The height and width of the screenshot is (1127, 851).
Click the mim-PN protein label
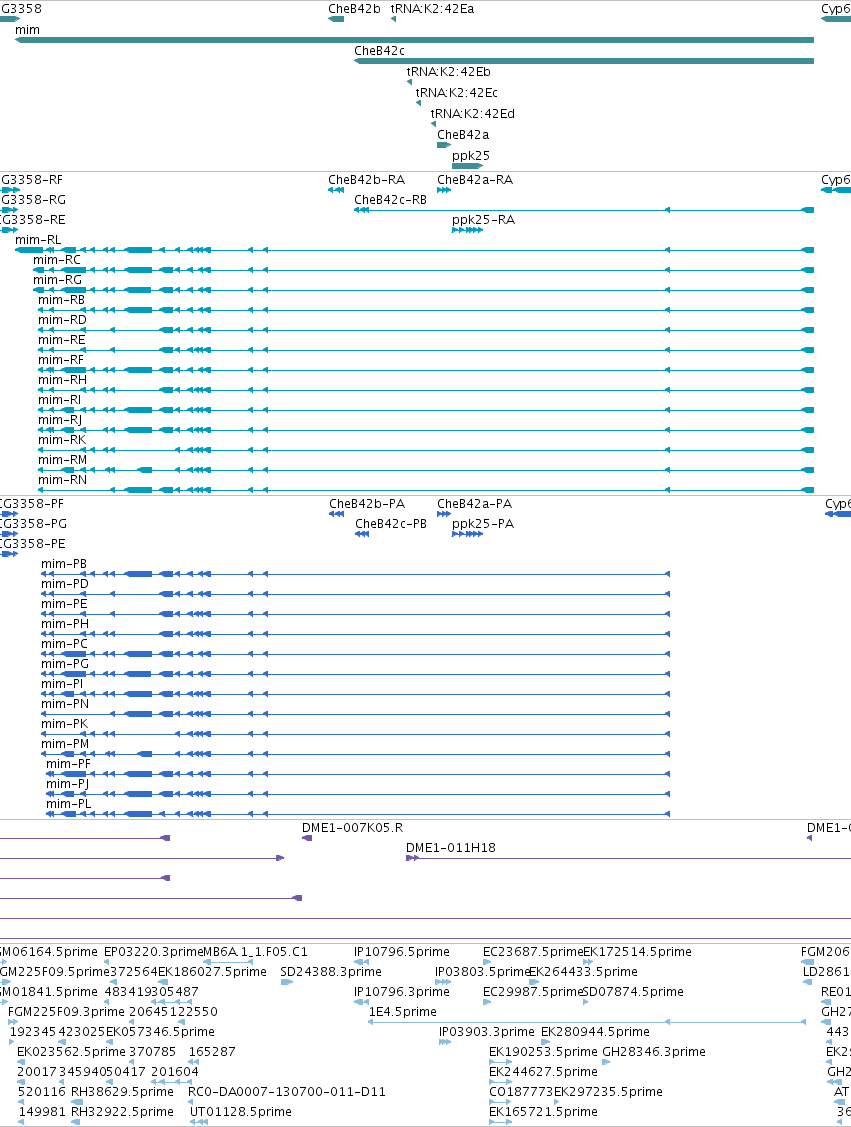pos(65,704)
